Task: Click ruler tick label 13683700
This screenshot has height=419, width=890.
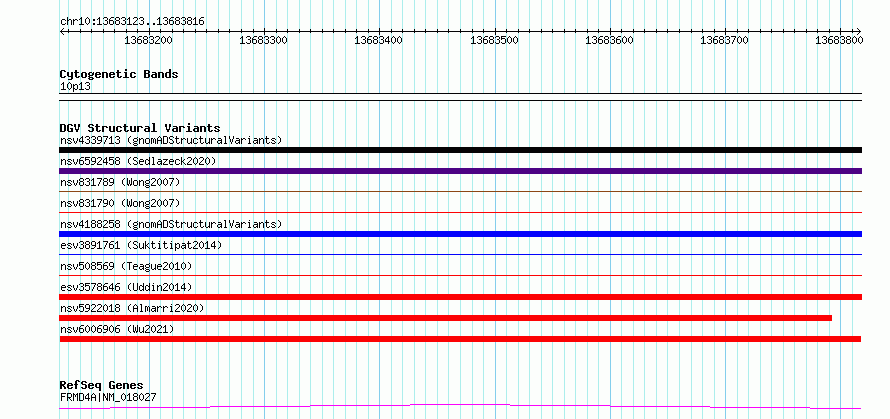Action: [x=724, y=40]
